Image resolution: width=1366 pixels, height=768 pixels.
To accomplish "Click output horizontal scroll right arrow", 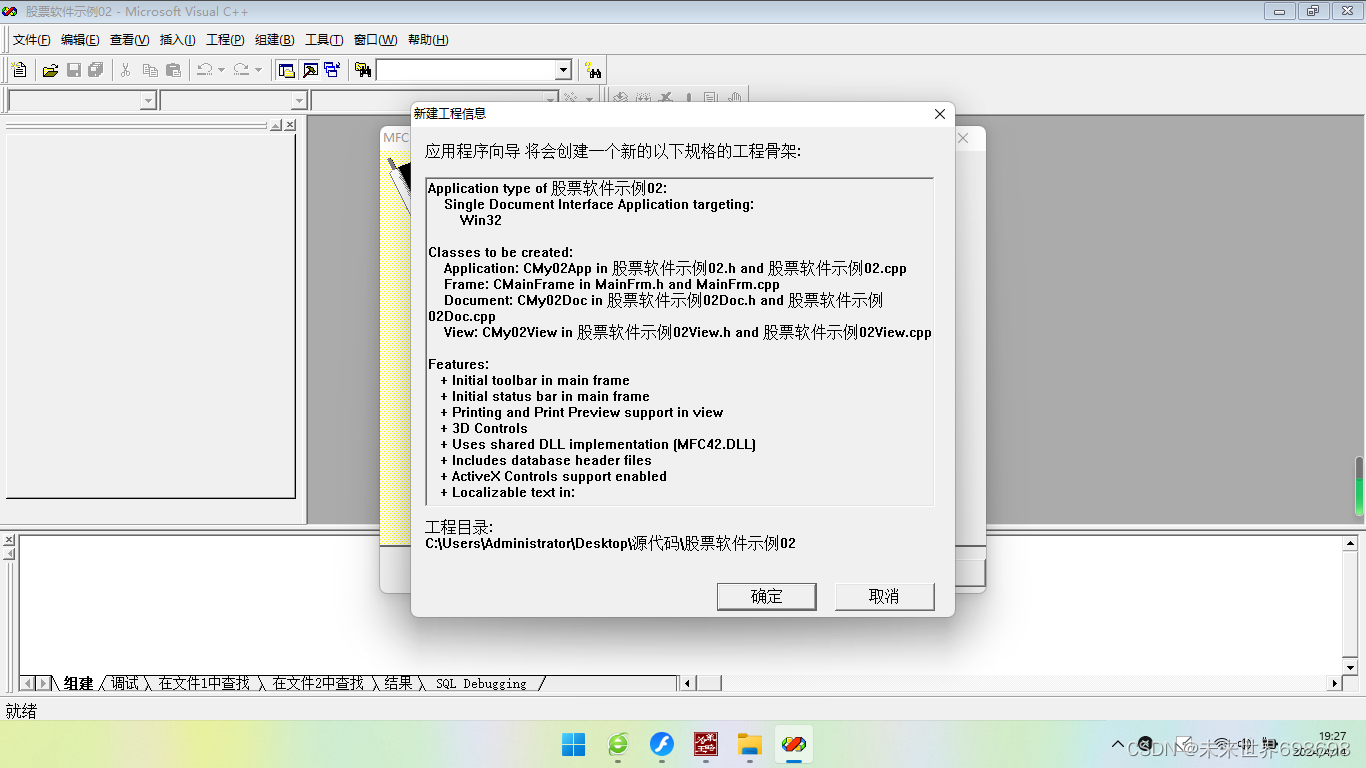I will pyautogui.click(x=1334, y=683).
